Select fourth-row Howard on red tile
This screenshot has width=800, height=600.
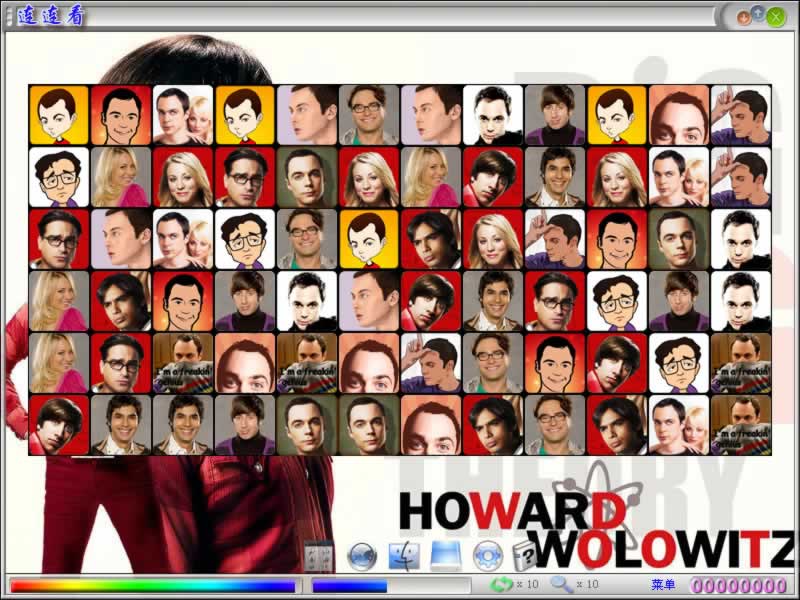coord(431,302)
